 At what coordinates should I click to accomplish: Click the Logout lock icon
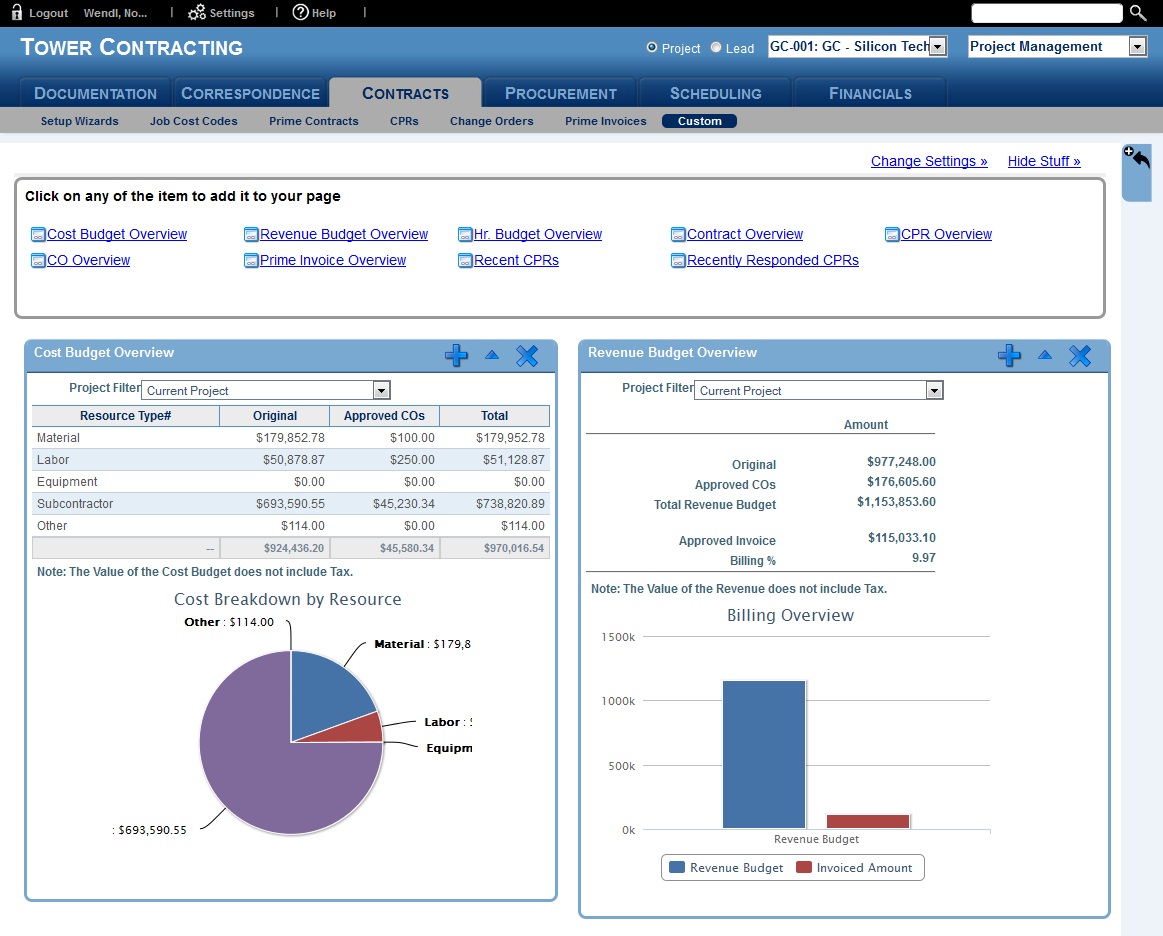pyautogui.click(x=17, y=13)
